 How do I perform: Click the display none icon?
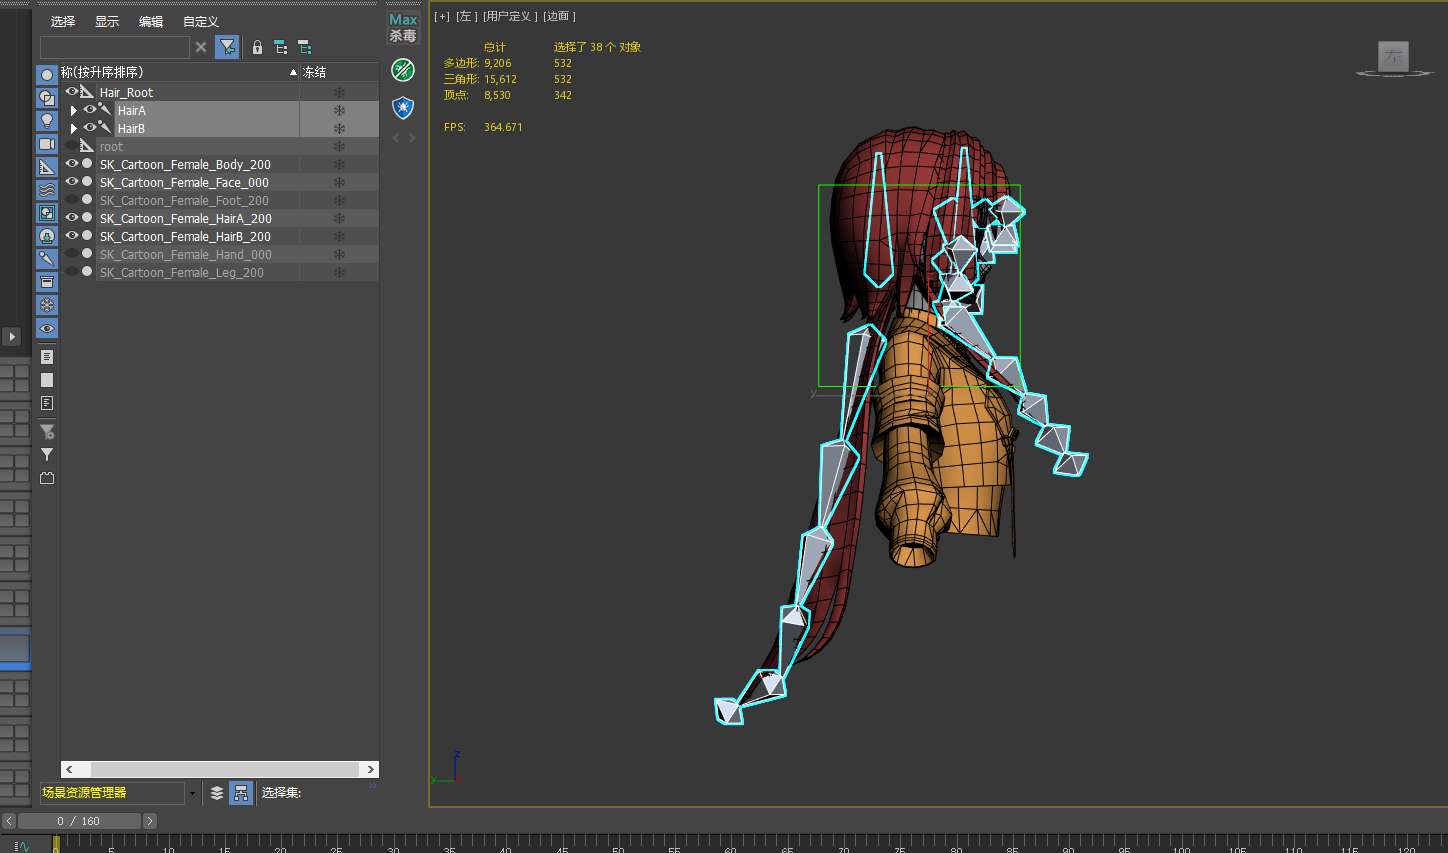point(47,380)
